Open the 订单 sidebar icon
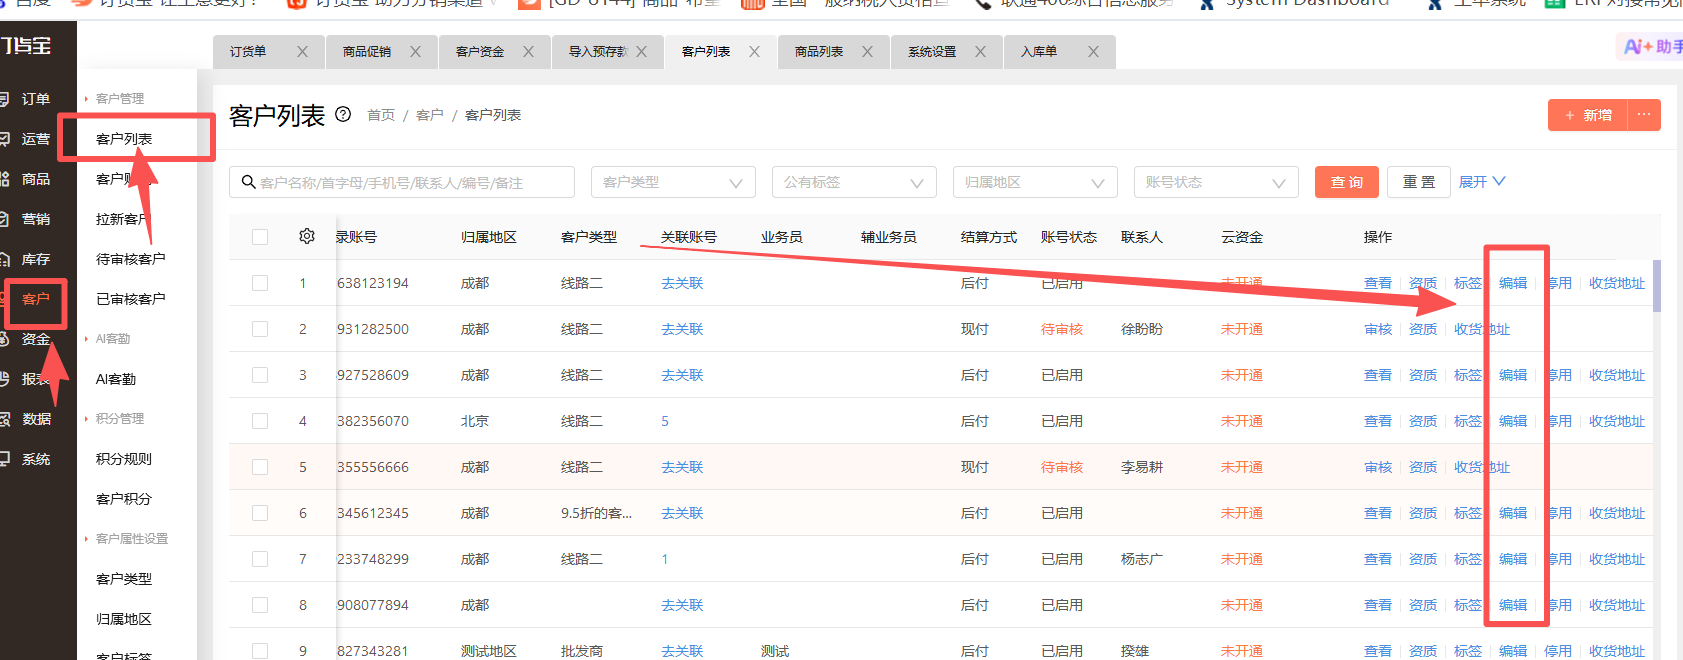Screen dimensions: 1683x660 pyautogui.click(x=4, y=99)
